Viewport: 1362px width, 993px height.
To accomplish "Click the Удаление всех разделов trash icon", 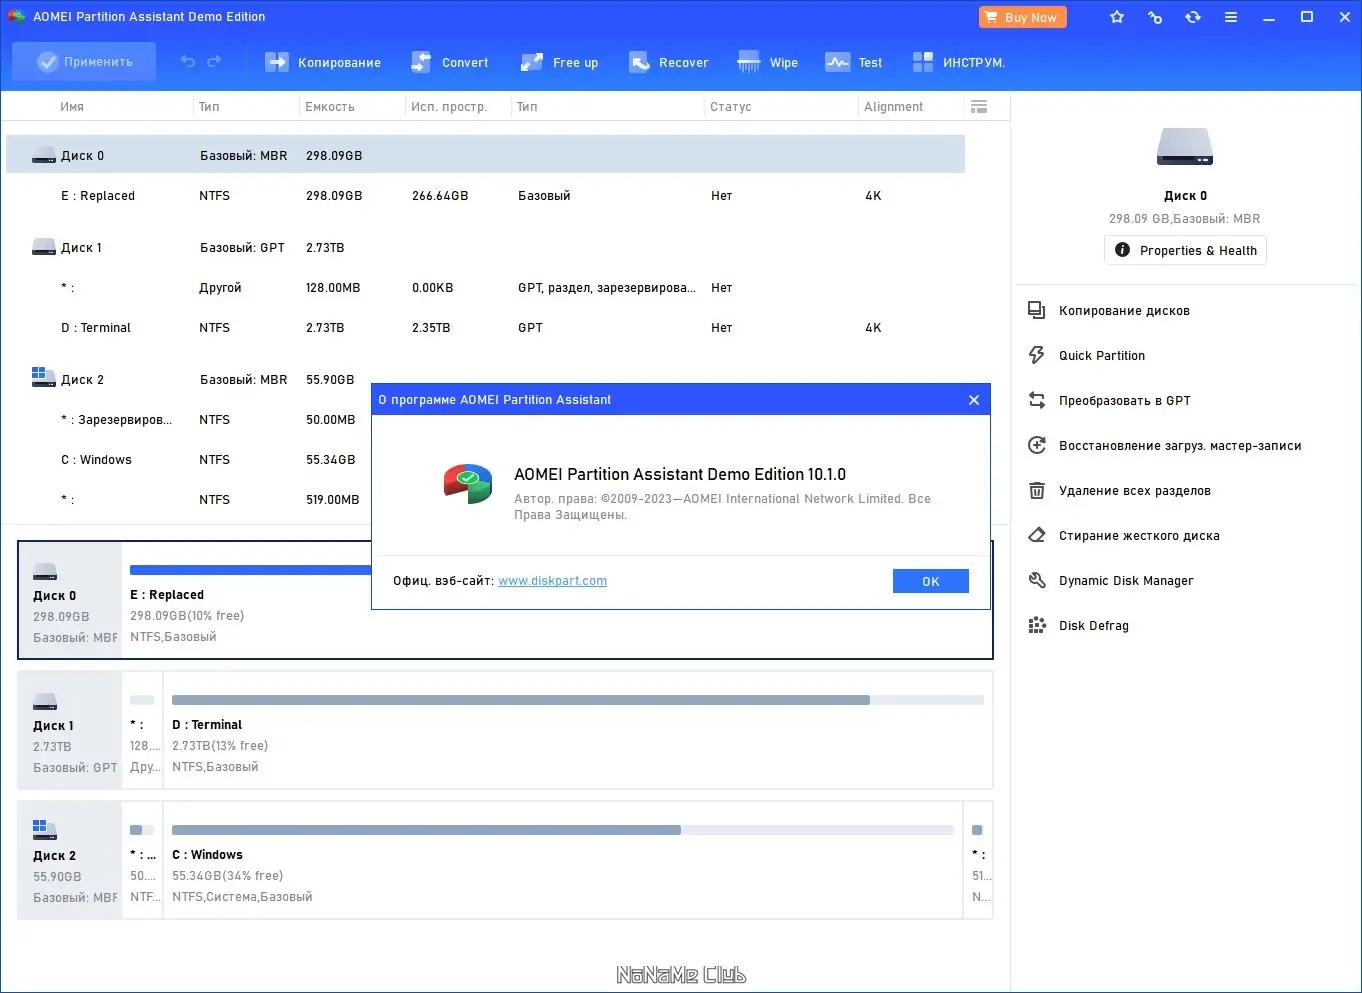I will [x=1037, y=491].
